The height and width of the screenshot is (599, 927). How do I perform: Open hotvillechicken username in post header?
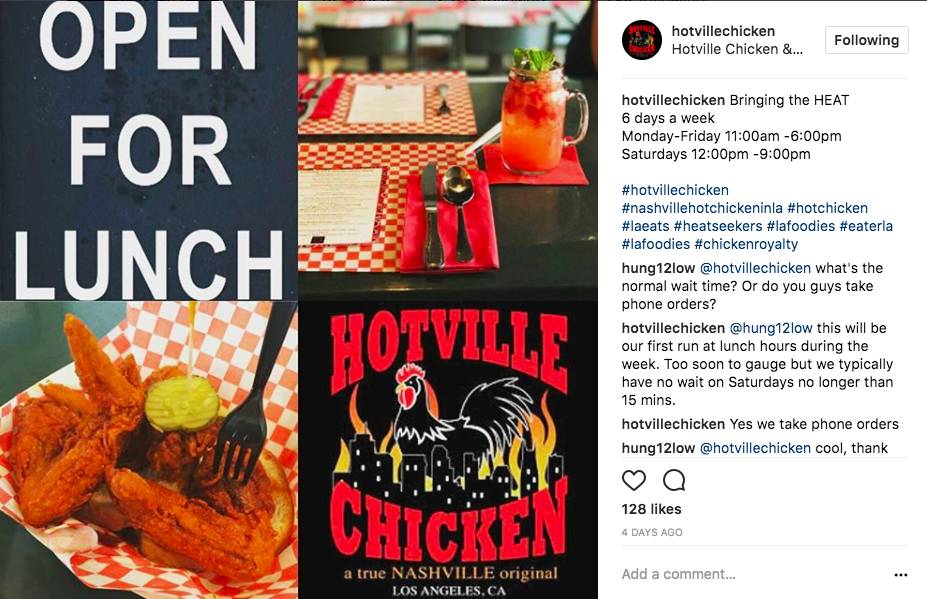pyautogui.click(x=723, y=31)
